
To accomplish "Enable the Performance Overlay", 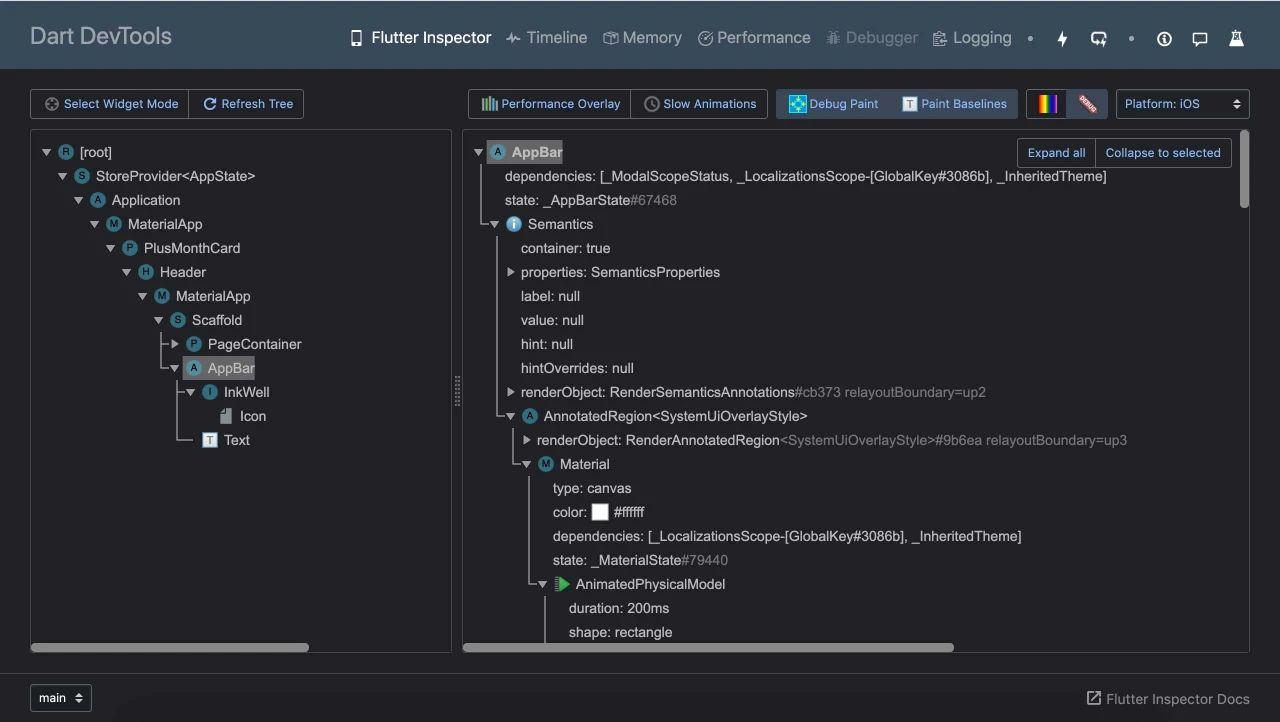I will [550, 104].
